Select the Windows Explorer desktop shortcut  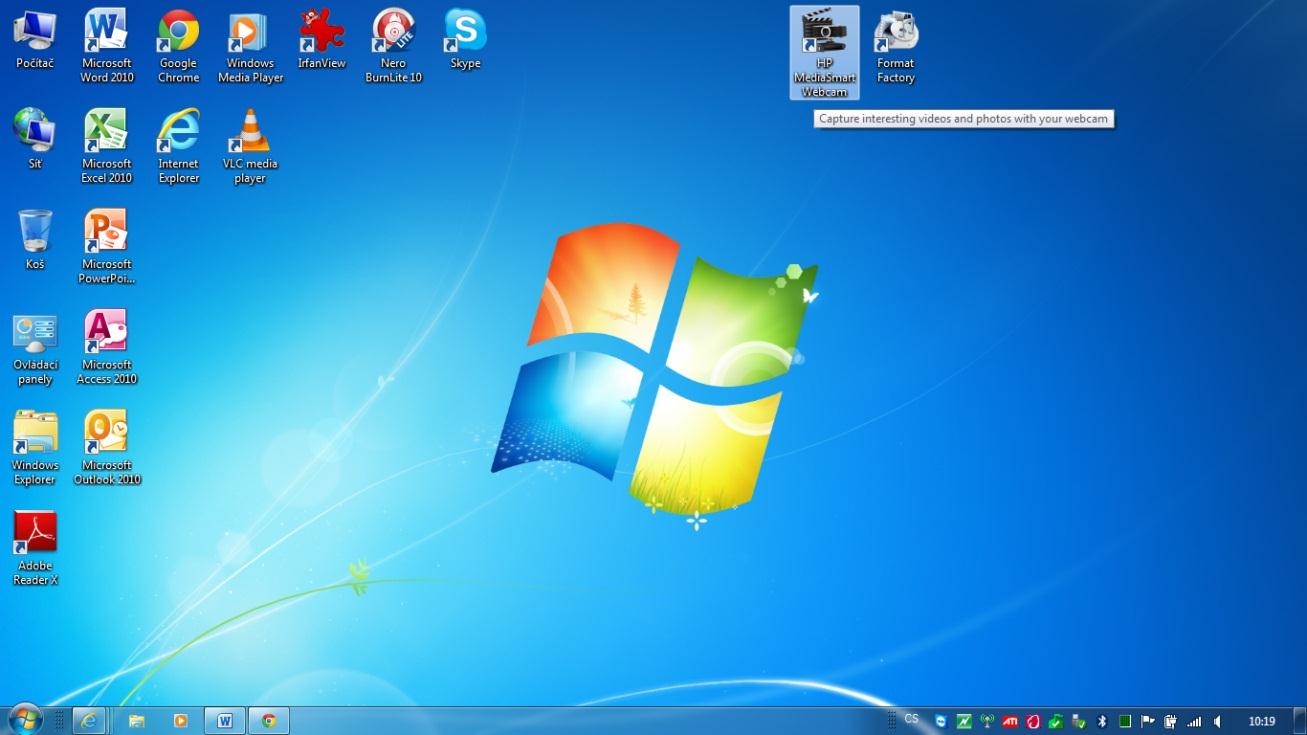coord(35,448)
